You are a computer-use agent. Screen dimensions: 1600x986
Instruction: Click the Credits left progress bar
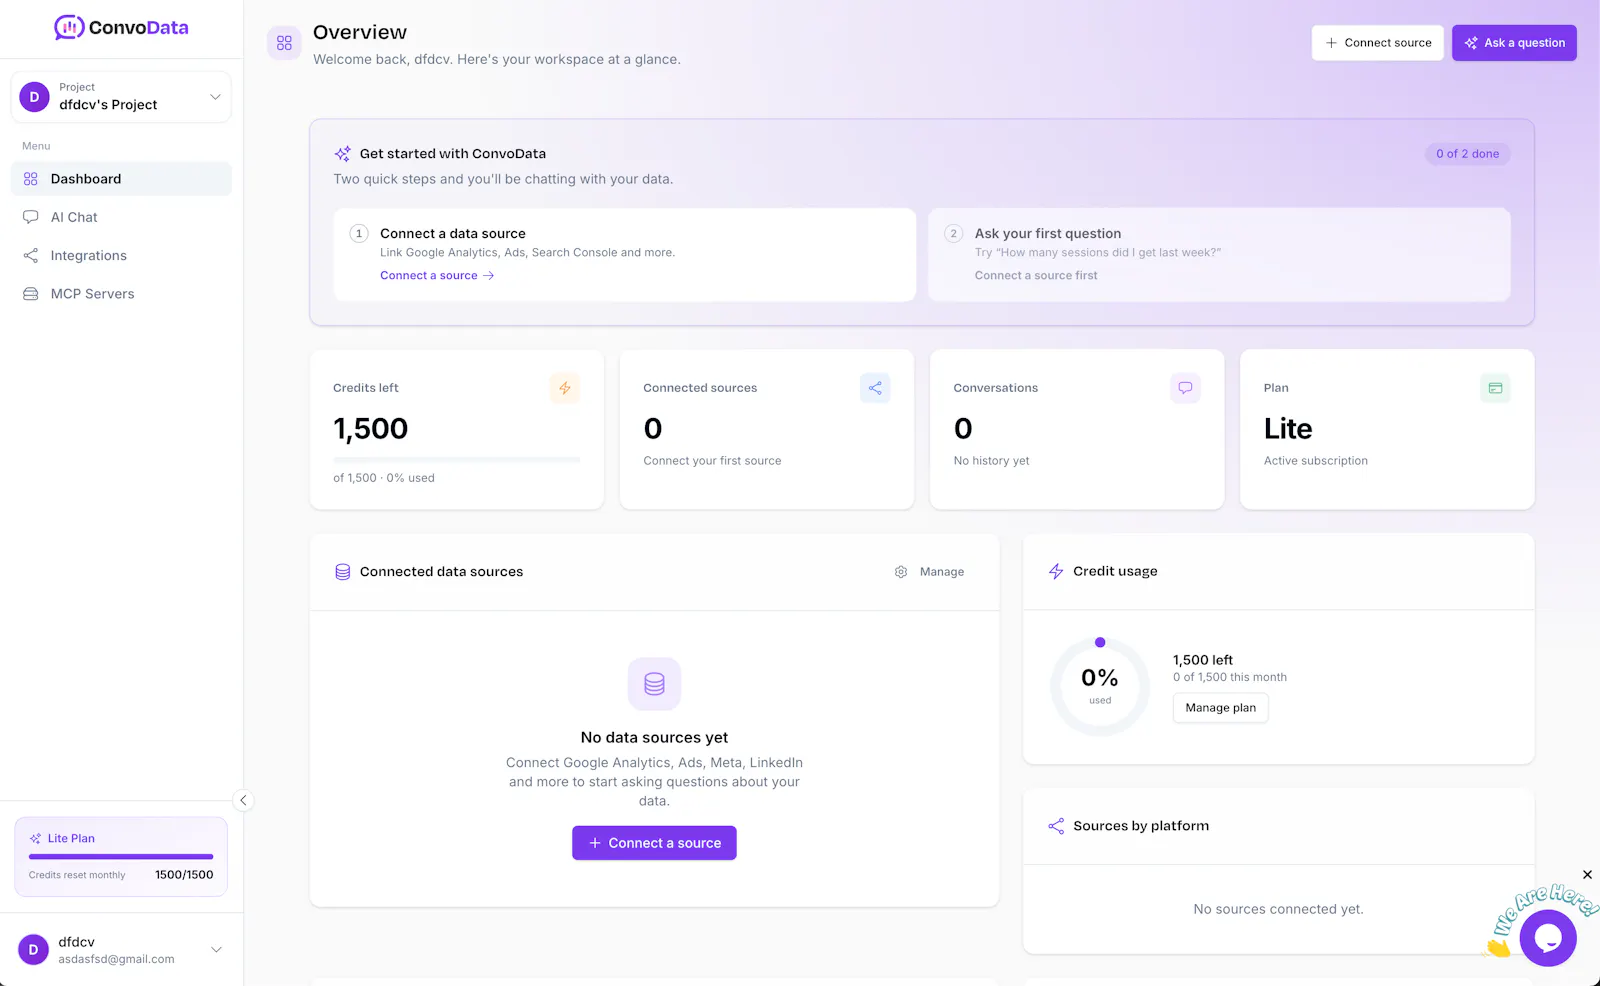point(457,459)
